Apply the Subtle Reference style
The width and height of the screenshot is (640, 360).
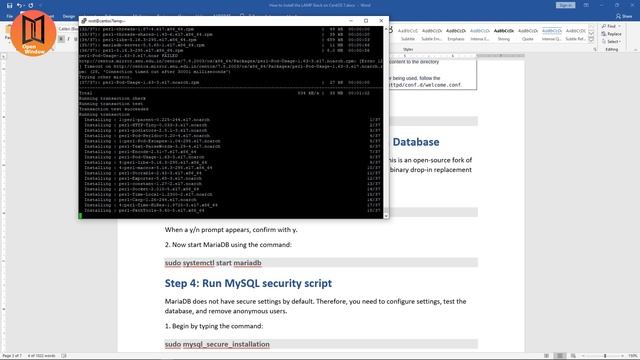click(576, 34)
